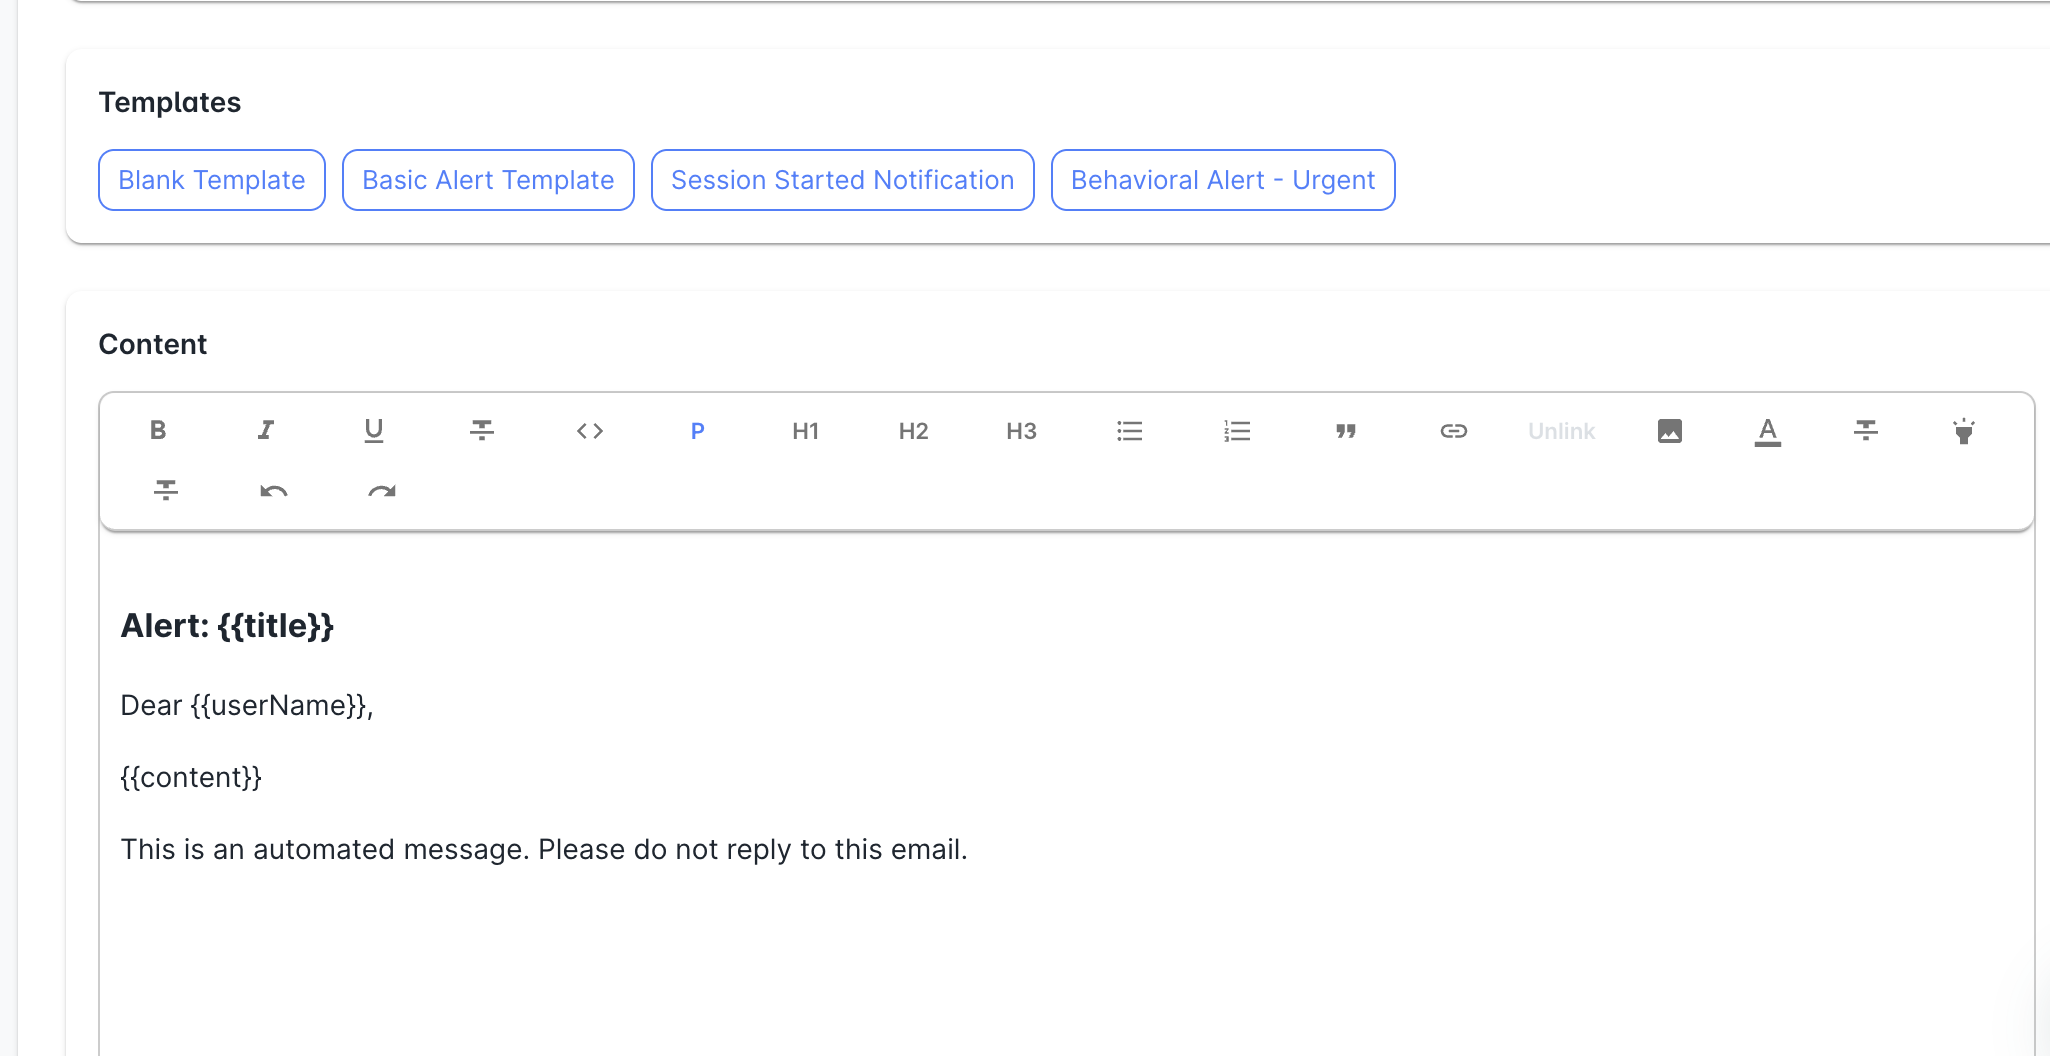Click the automated message sentence in the editor
The image size is (2050, 1056).
(544, 850)
